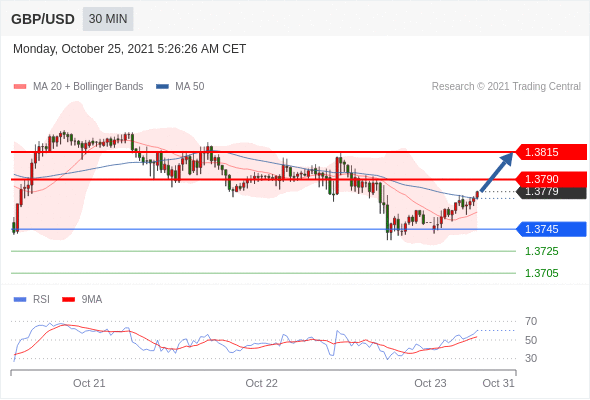Click the Oct 21 date axis label

coord(89,383)
